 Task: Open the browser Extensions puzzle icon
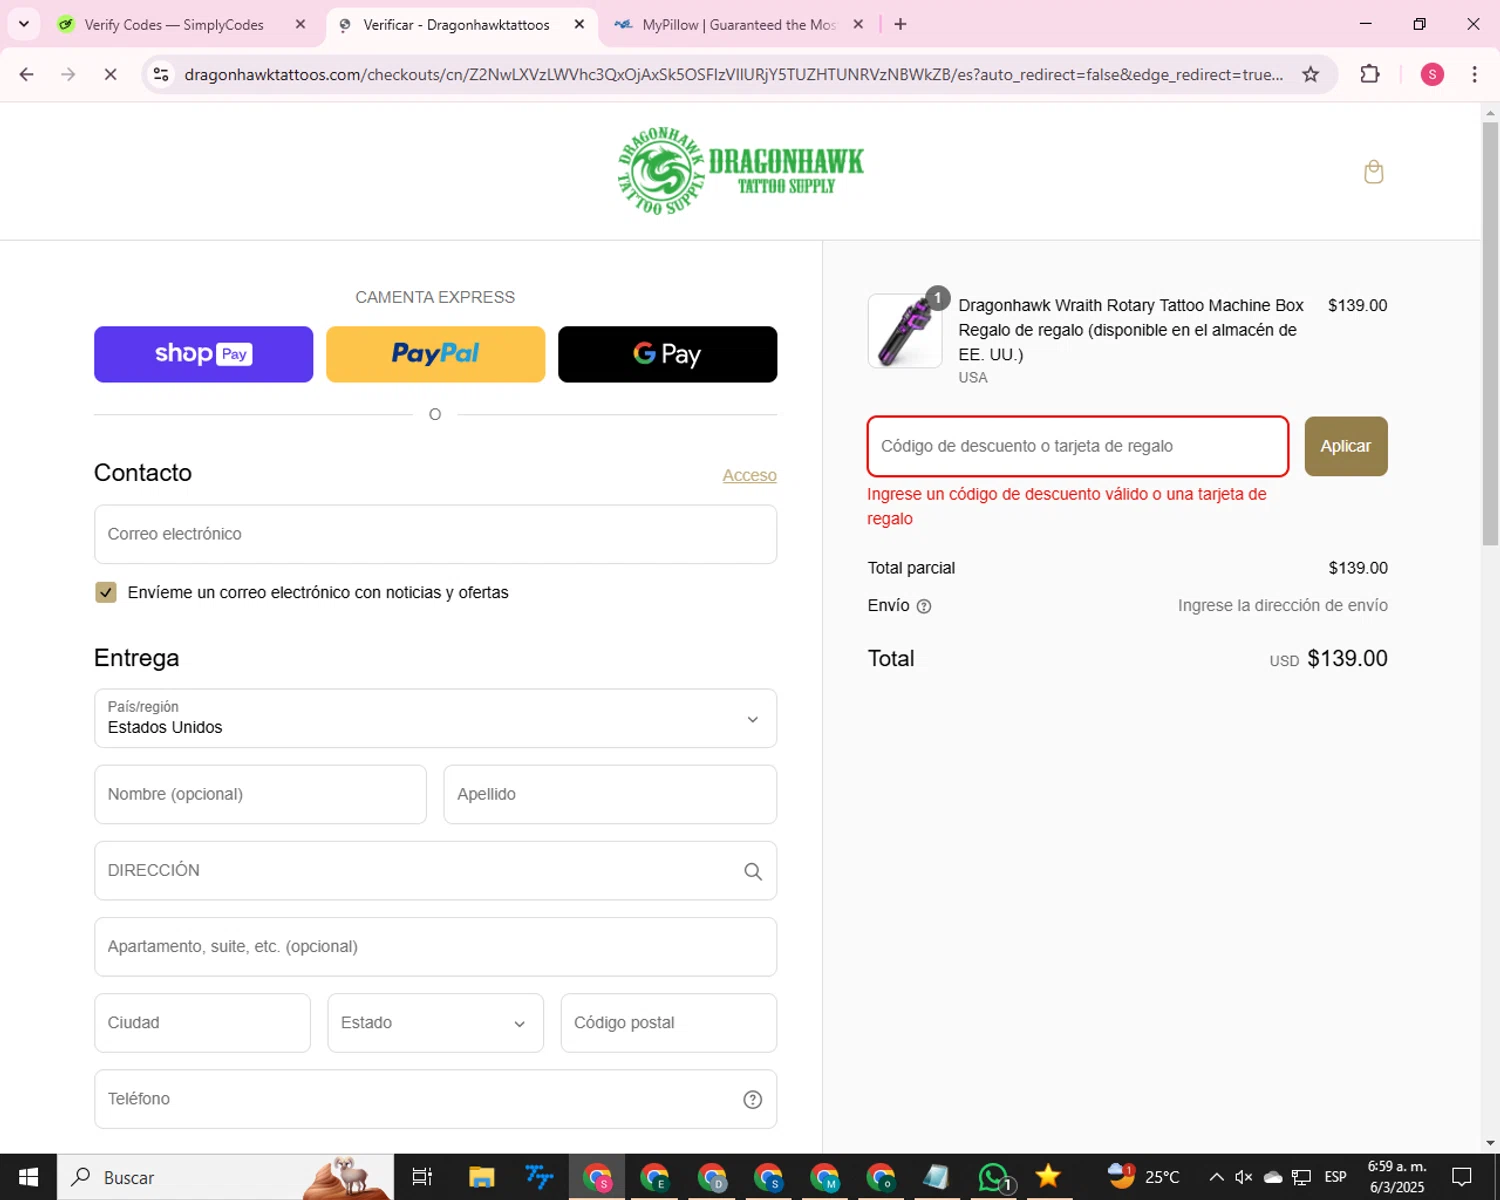[x=1370, y=74]
